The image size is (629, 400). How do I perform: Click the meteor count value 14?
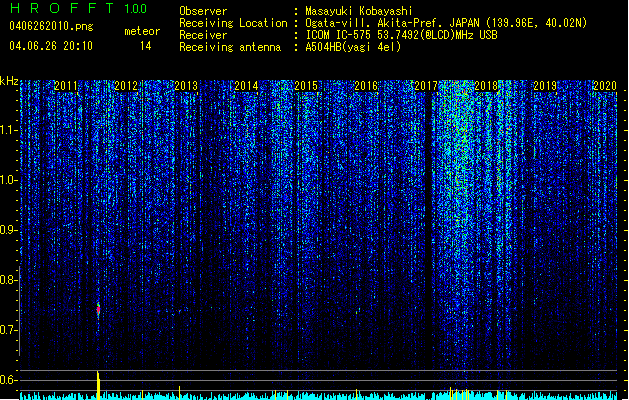146,46
